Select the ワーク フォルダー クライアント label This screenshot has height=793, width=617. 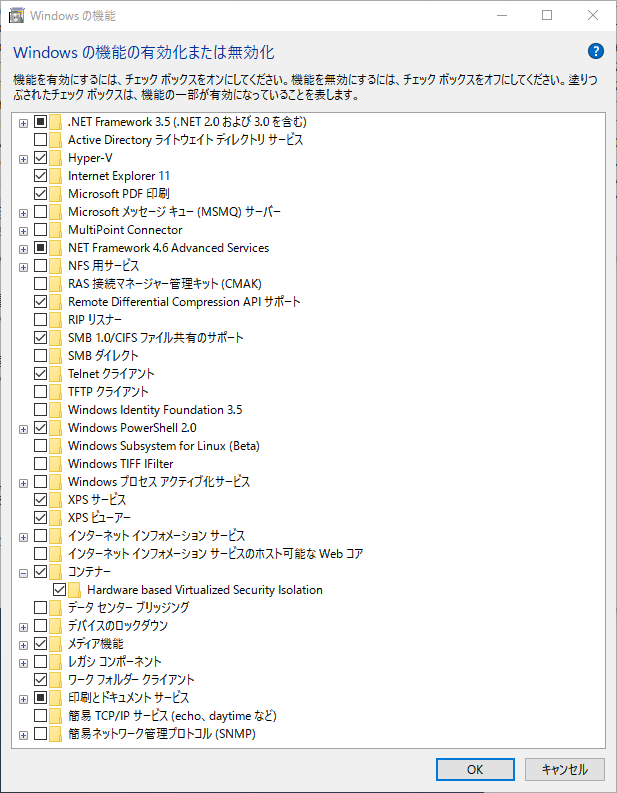point(131,680)
